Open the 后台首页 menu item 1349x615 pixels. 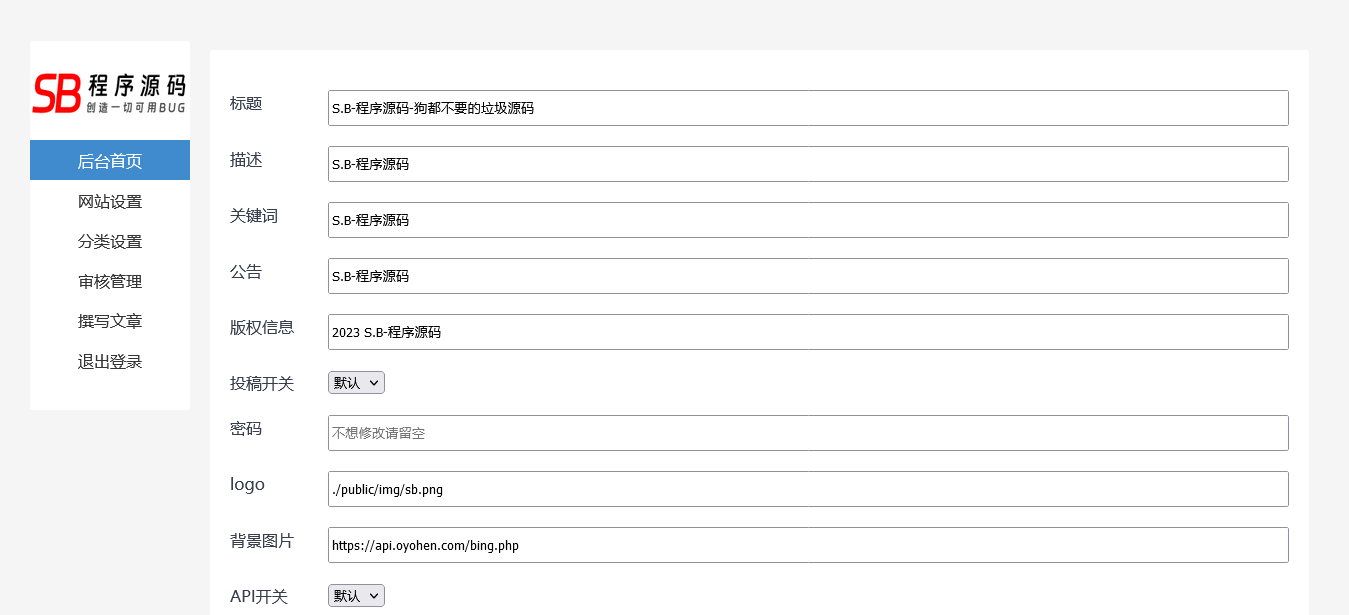click(x=110, y=161)
